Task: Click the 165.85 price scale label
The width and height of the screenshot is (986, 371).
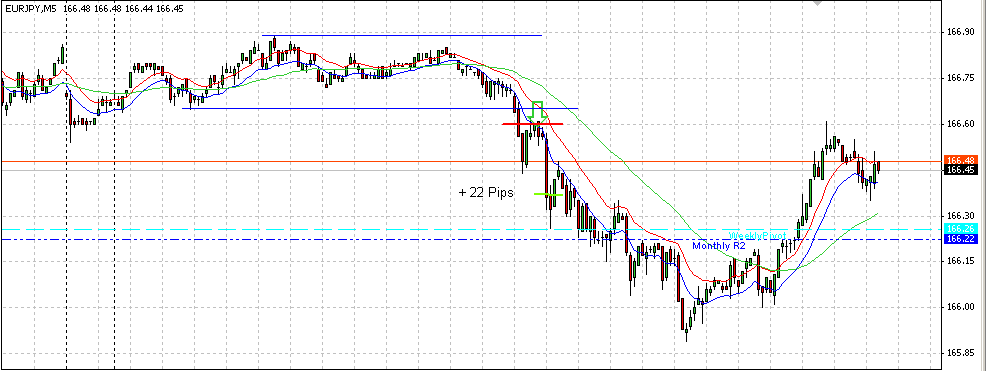Action: 961,353
